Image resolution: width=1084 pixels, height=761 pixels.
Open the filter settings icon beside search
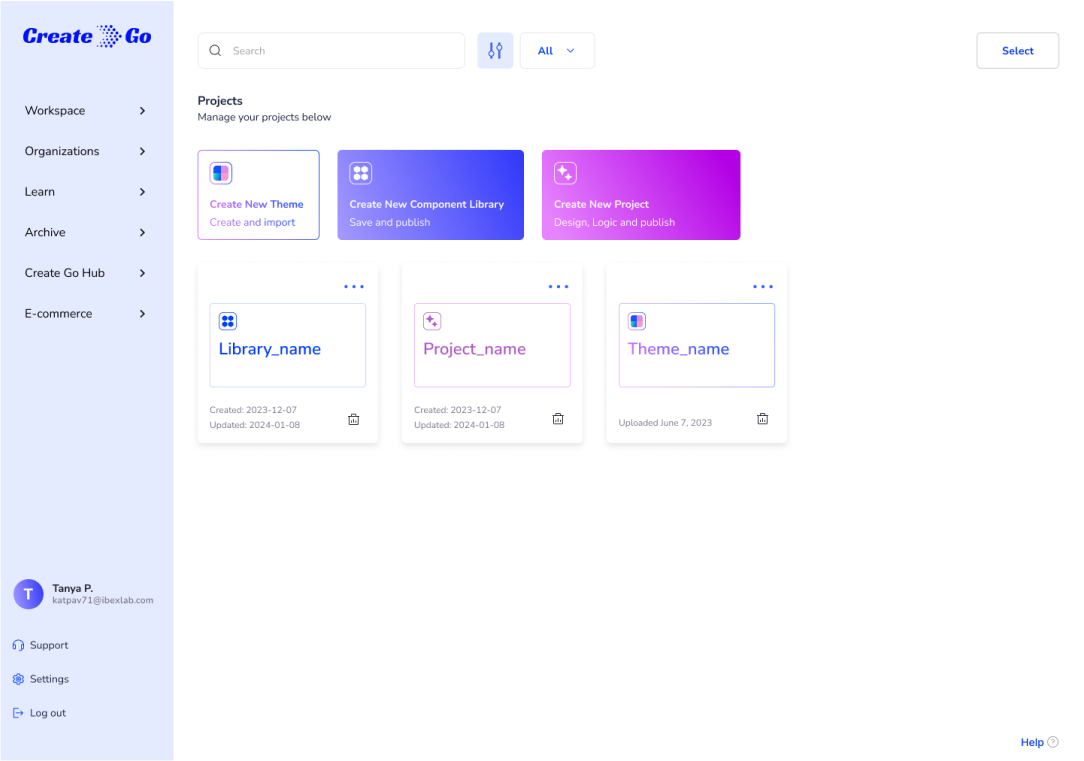tap(494, 50)
